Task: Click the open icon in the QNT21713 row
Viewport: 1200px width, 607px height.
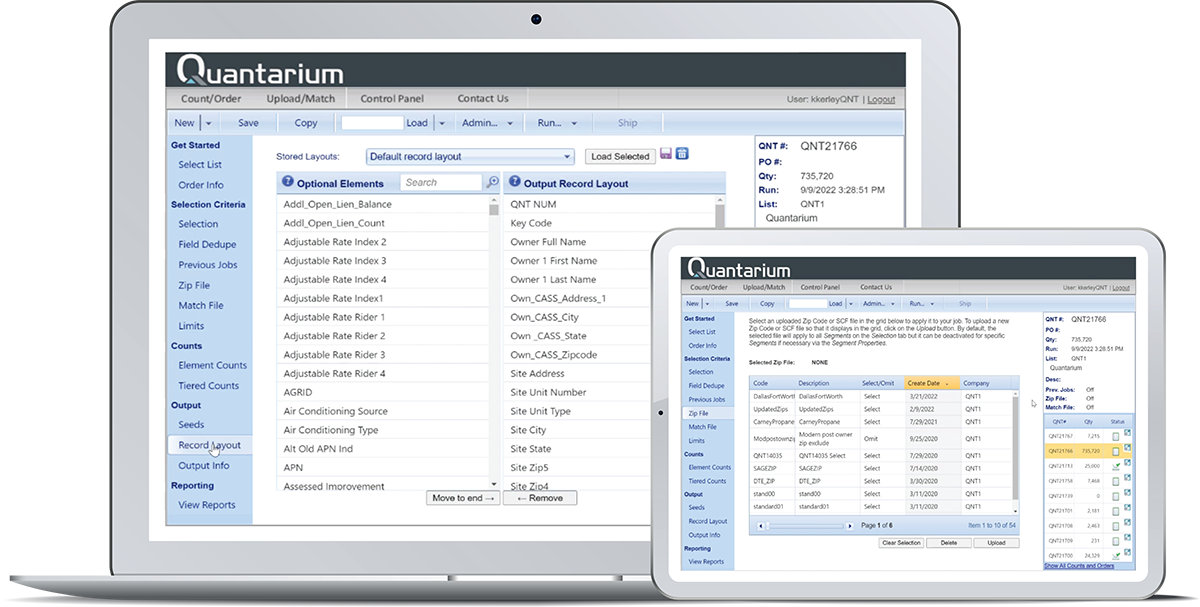Action: pyautogui.click(x=1128, y=462)
